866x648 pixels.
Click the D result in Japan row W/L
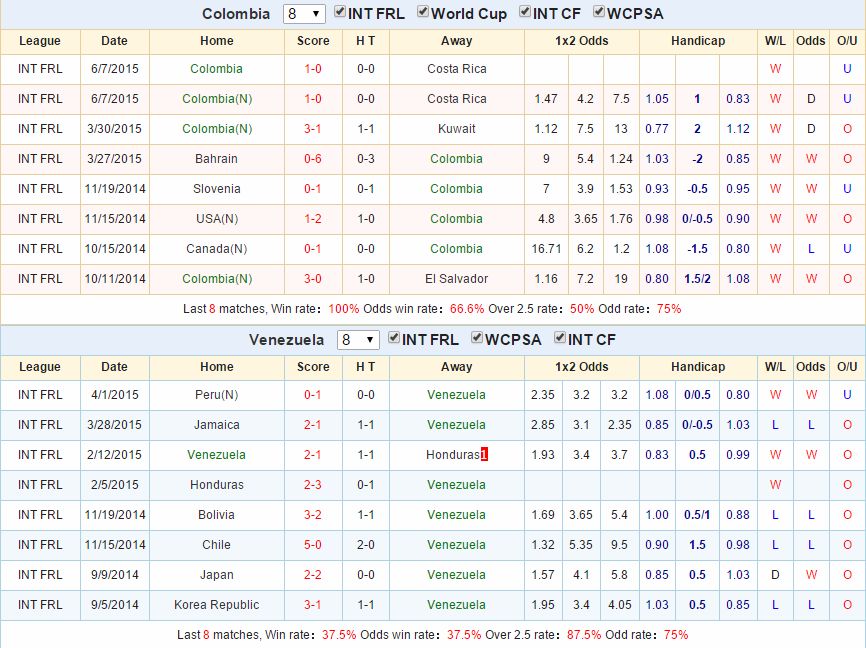[775, 575]
